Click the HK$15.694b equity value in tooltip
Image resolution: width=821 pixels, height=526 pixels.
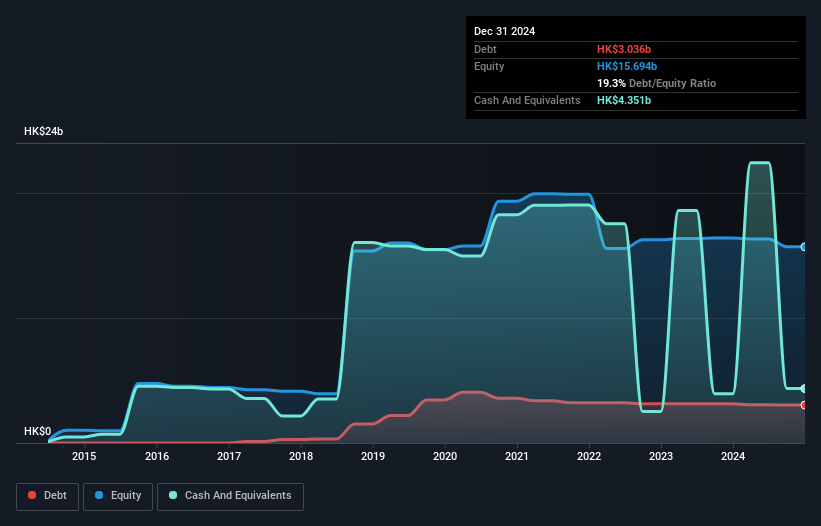[x=630, y=66]
